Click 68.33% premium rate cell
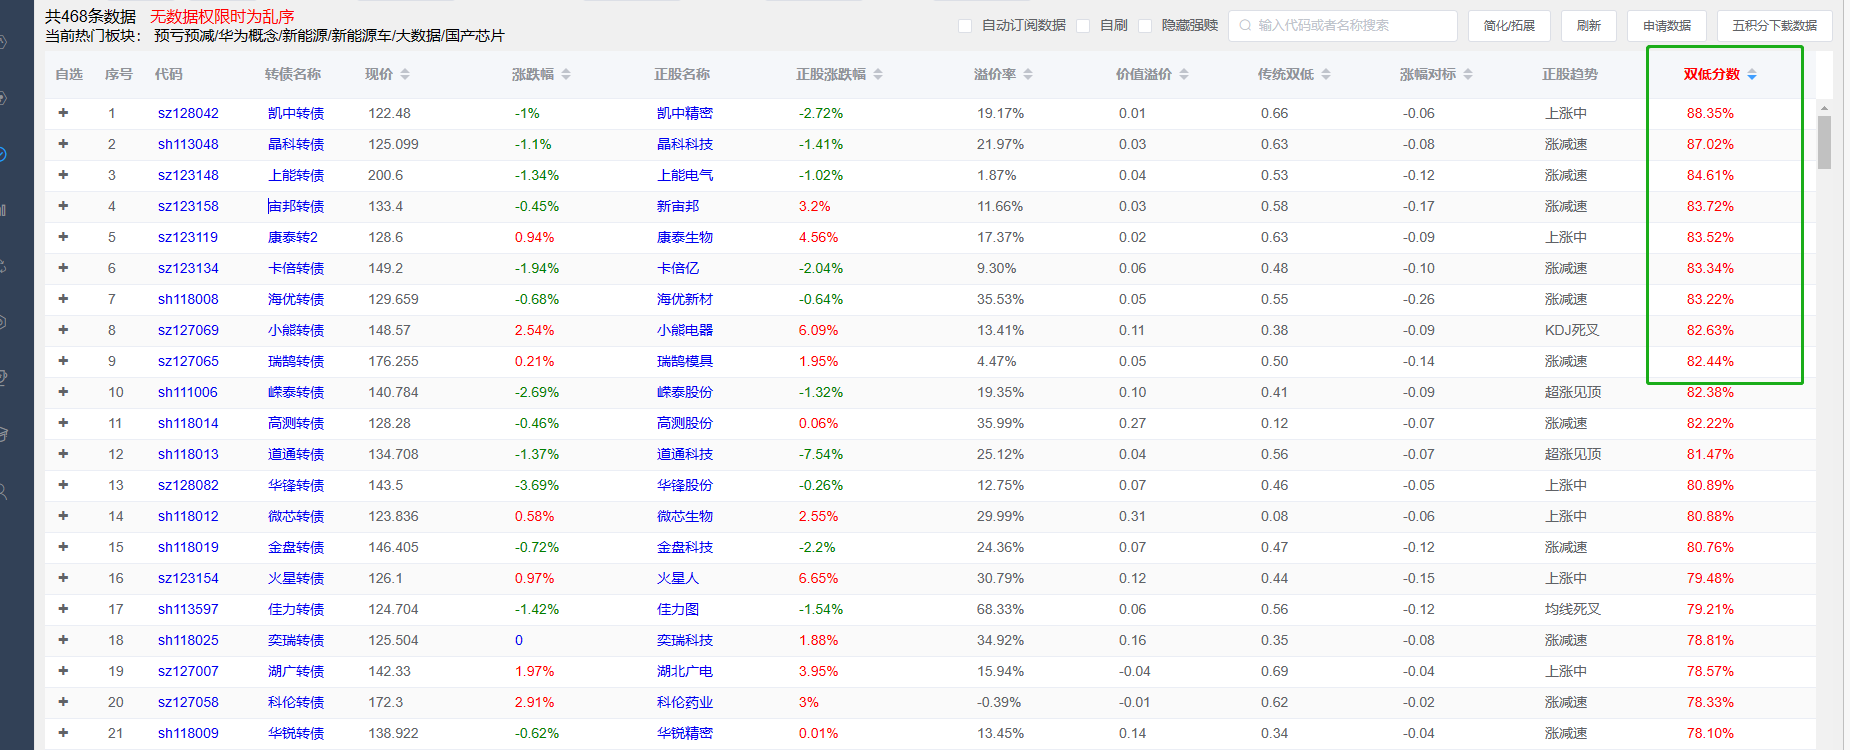Image resolution: width=1850 pixels, height=750 pixels. [x=1000, y=609]
